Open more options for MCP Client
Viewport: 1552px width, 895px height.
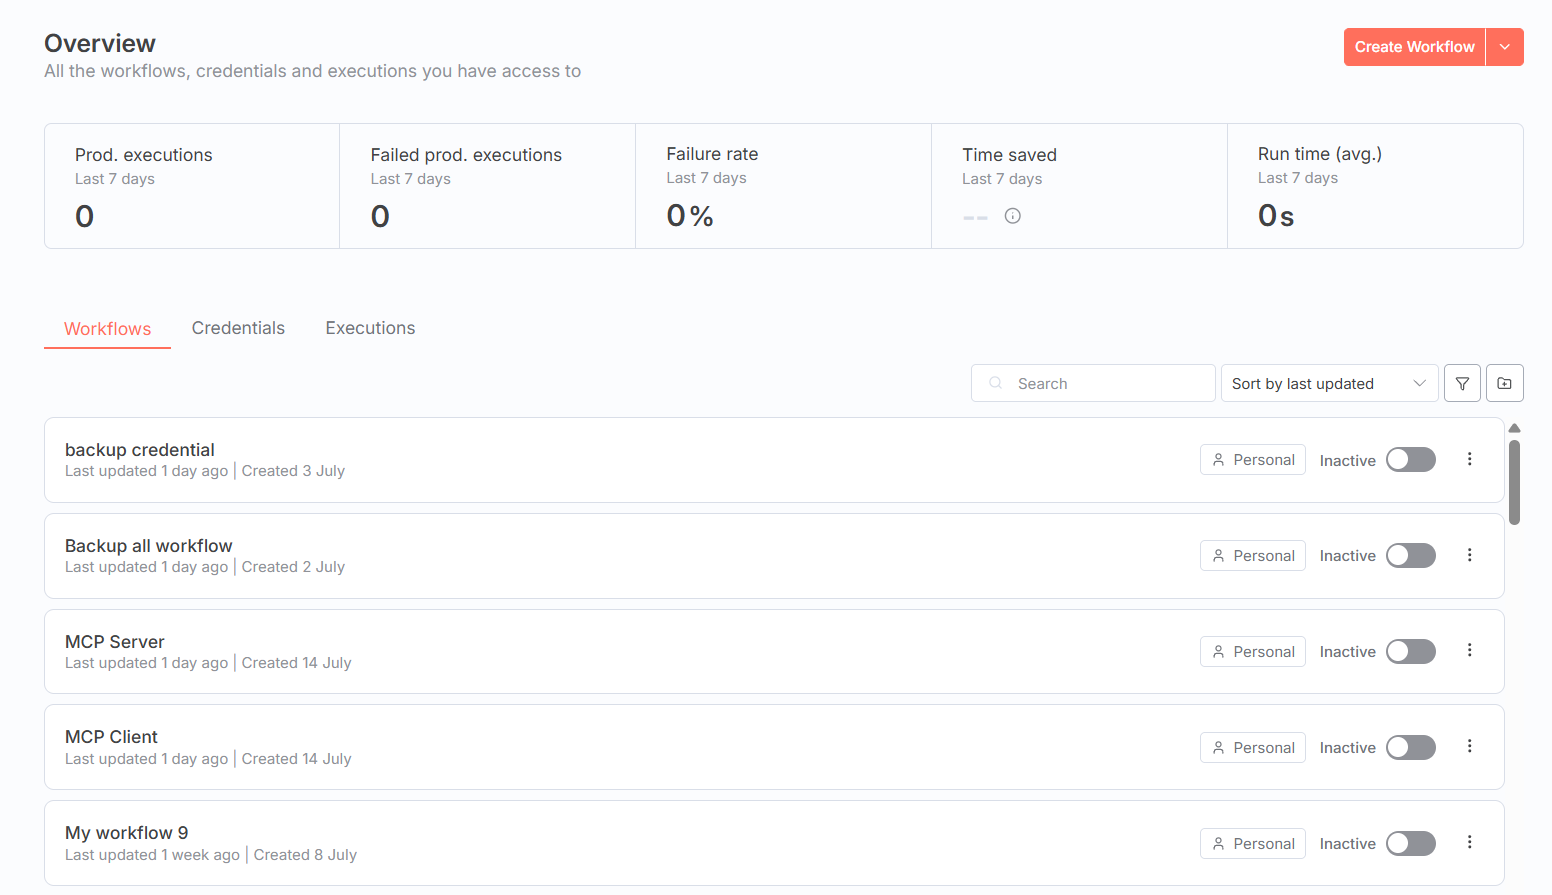coord(1470,746)
